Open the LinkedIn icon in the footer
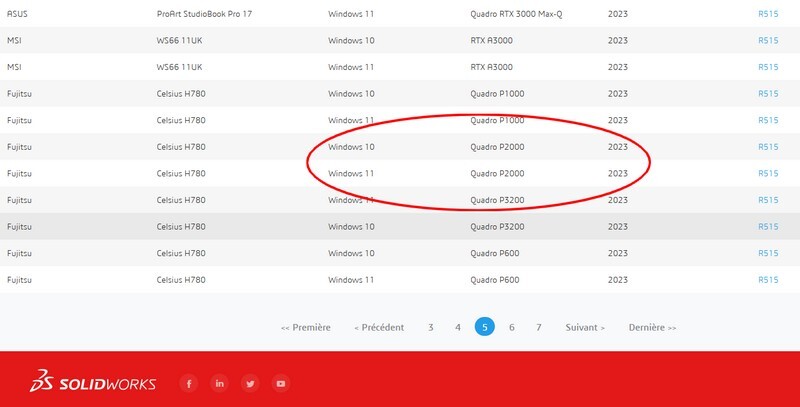 tap(219, 384)
